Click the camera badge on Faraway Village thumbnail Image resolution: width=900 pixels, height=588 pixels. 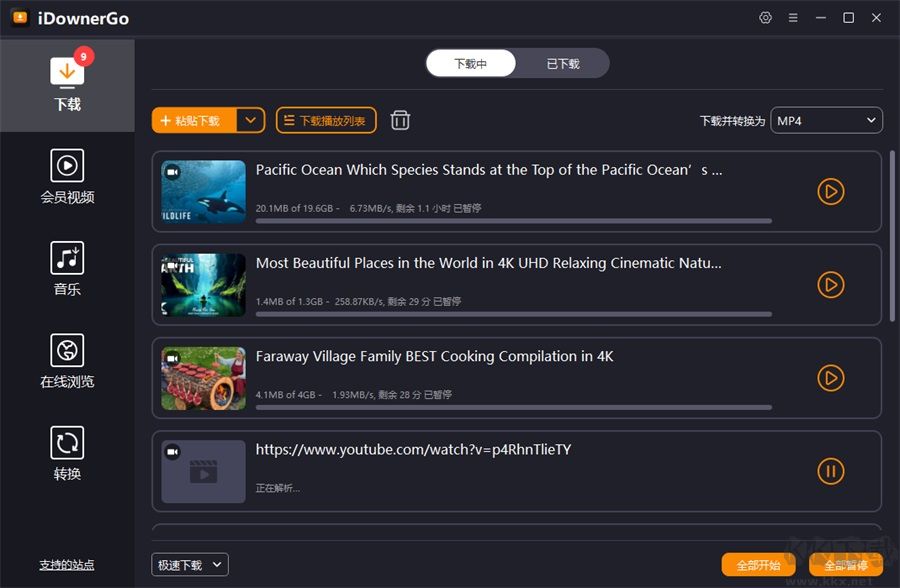[172, 358]
